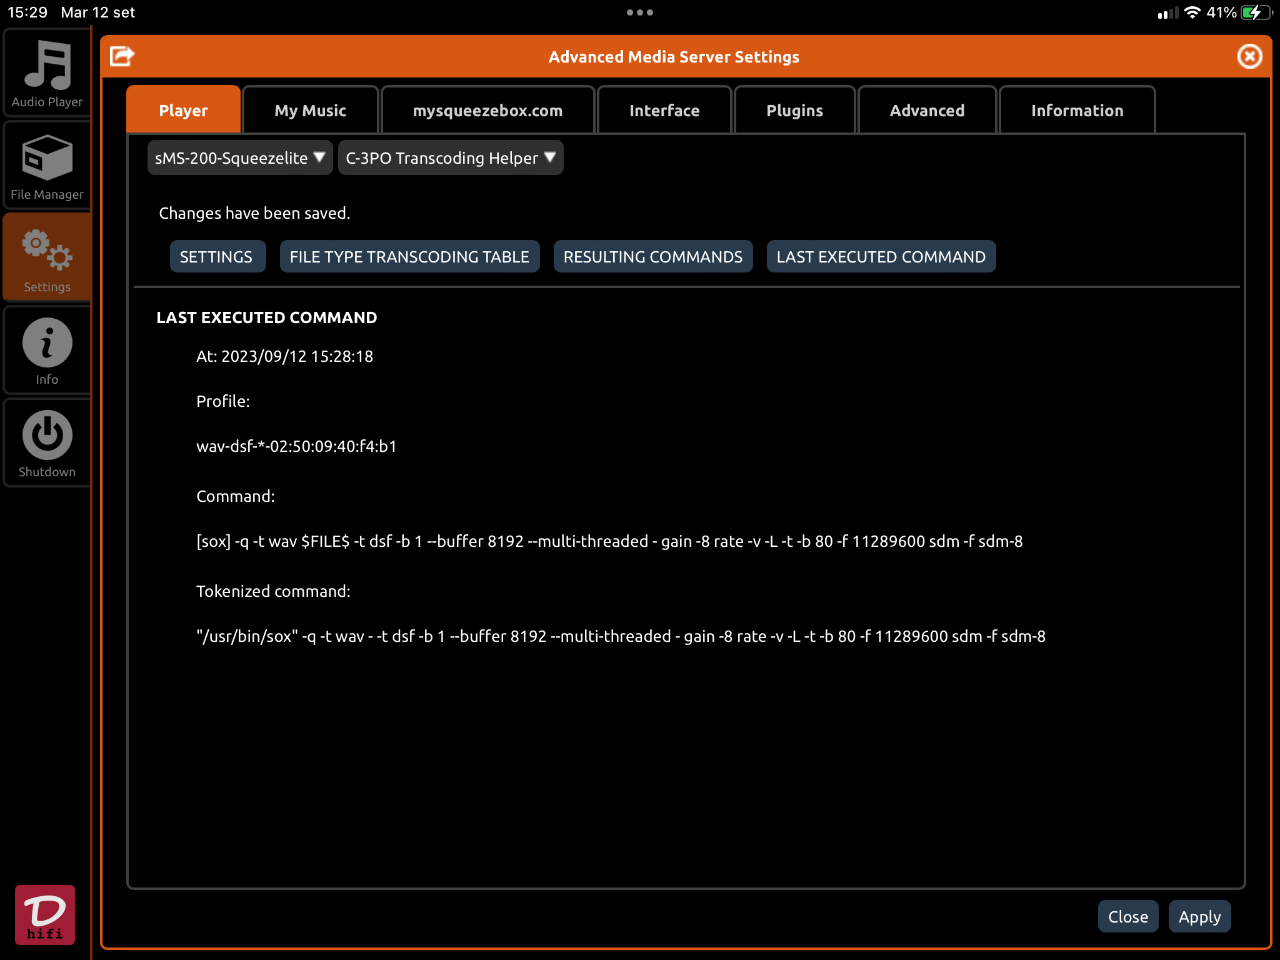Expand the C-3PO Transcoding Helper dropdown
Image resolution: width=1280 pixels, height=960 pixels.
coord(451,158)
